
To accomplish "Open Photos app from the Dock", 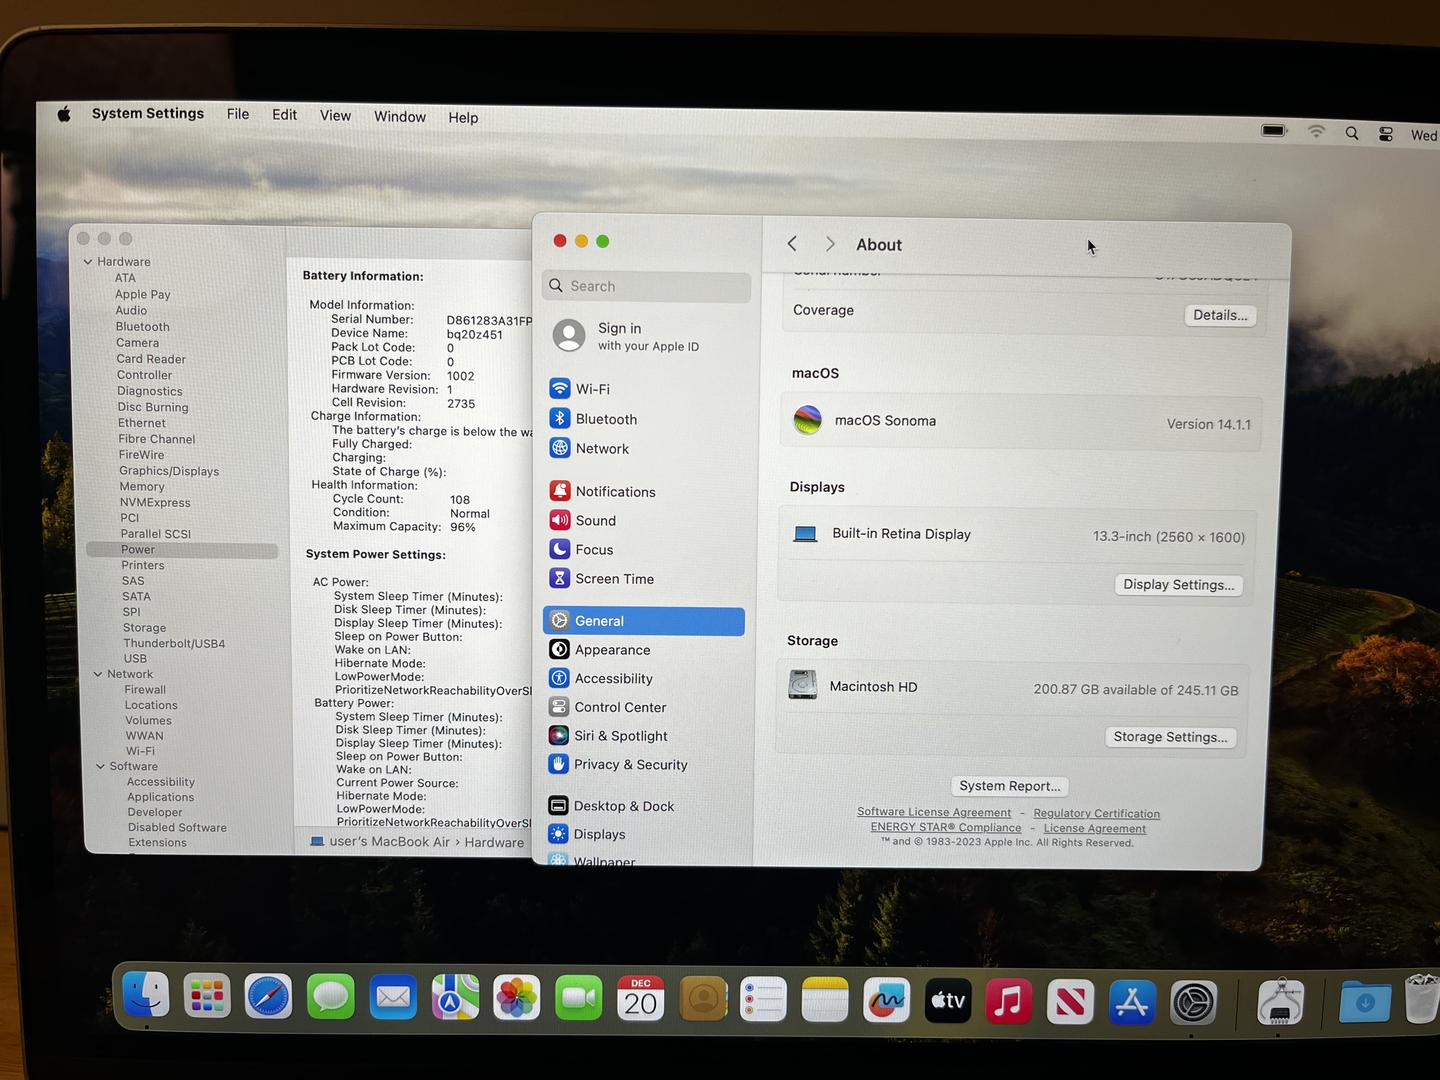I will pos(516,998).
